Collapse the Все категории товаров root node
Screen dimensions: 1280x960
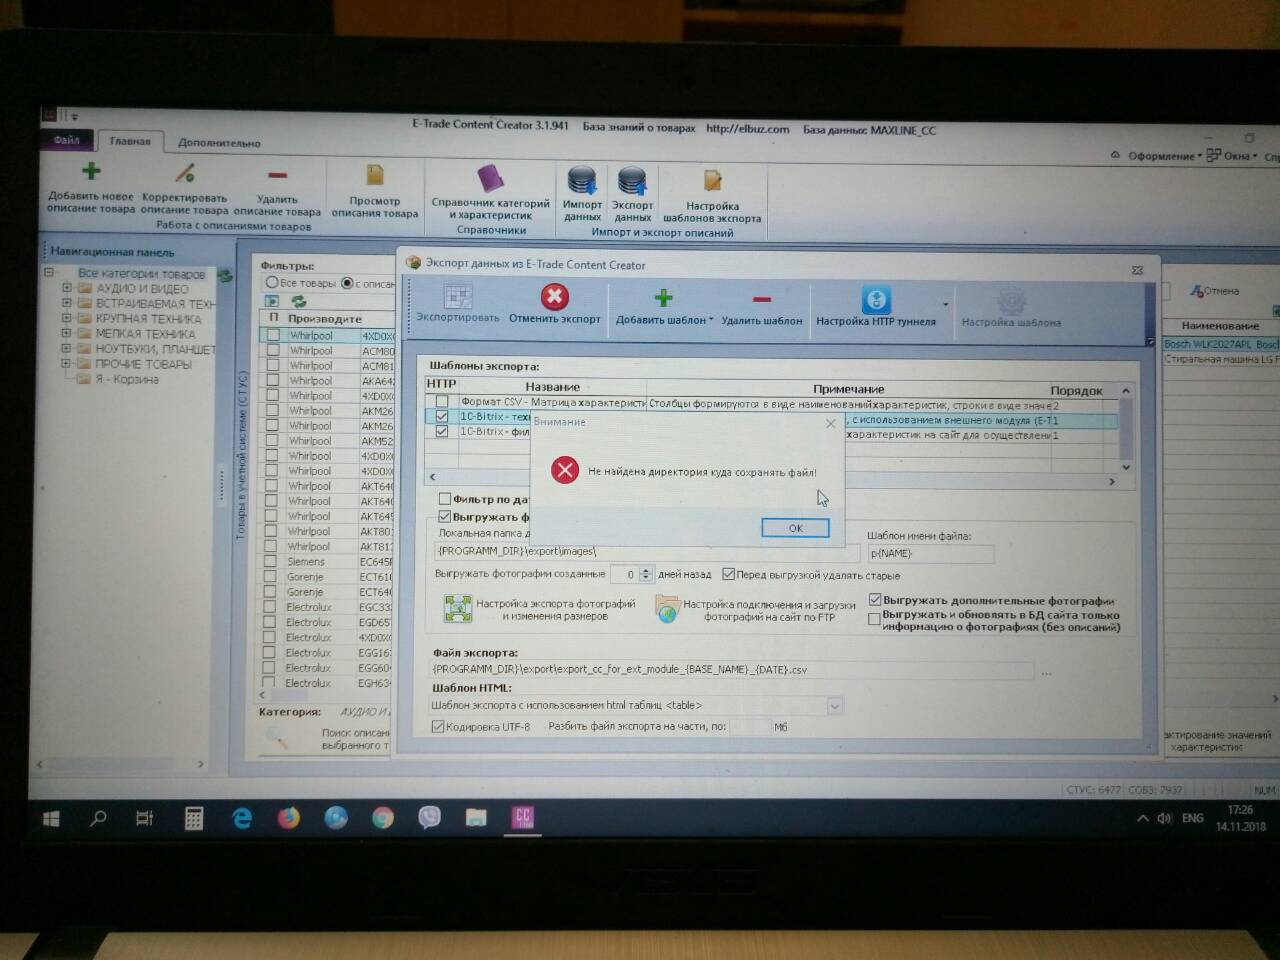[x=48, y=272]
